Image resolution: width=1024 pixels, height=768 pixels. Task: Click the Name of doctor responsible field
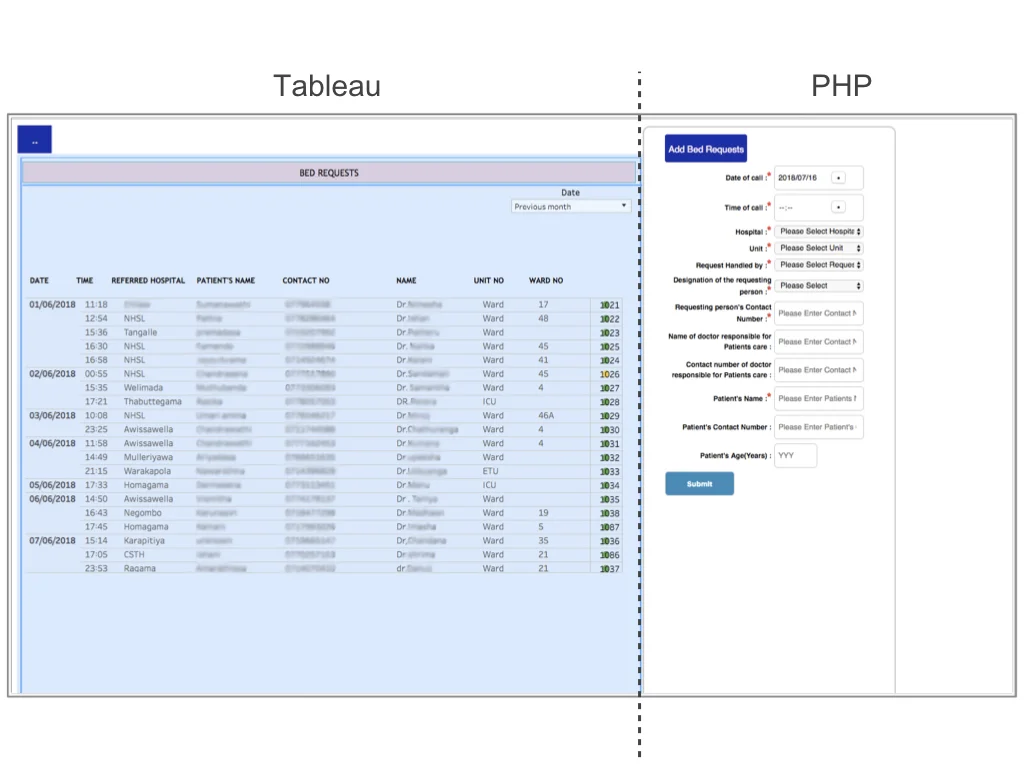click(x=818, y=342)
